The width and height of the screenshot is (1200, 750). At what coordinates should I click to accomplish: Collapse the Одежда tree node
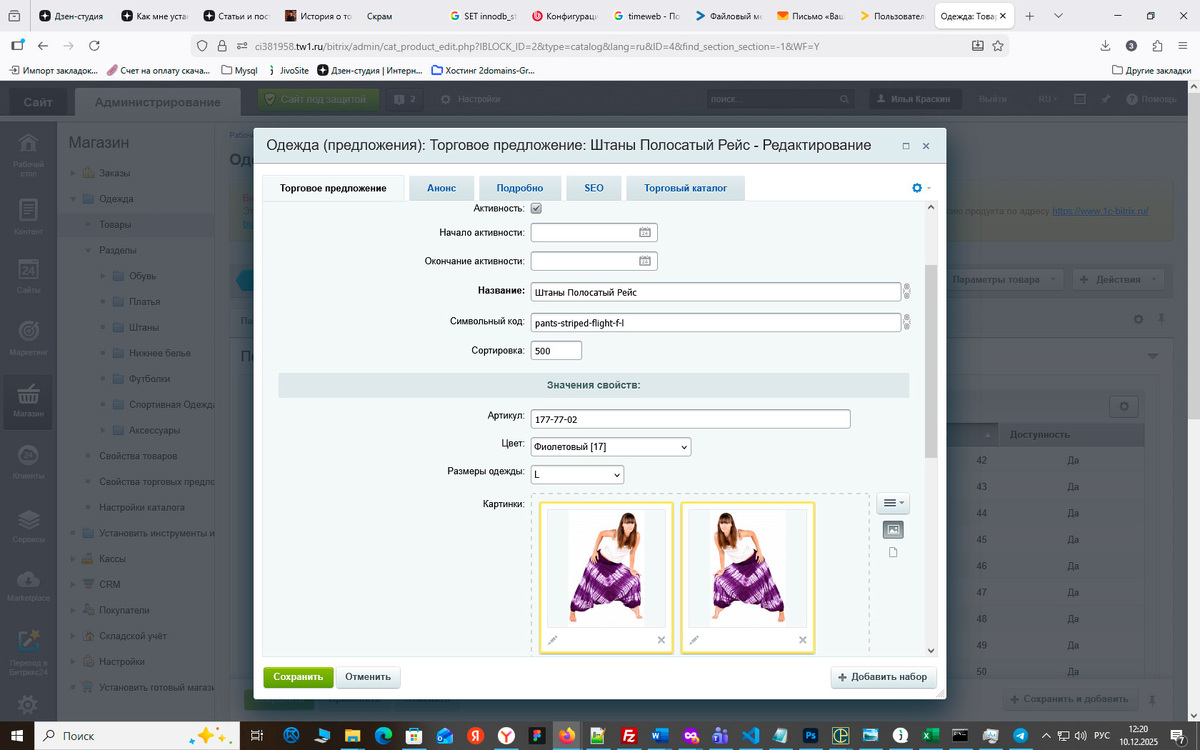(x=72, y=199)
